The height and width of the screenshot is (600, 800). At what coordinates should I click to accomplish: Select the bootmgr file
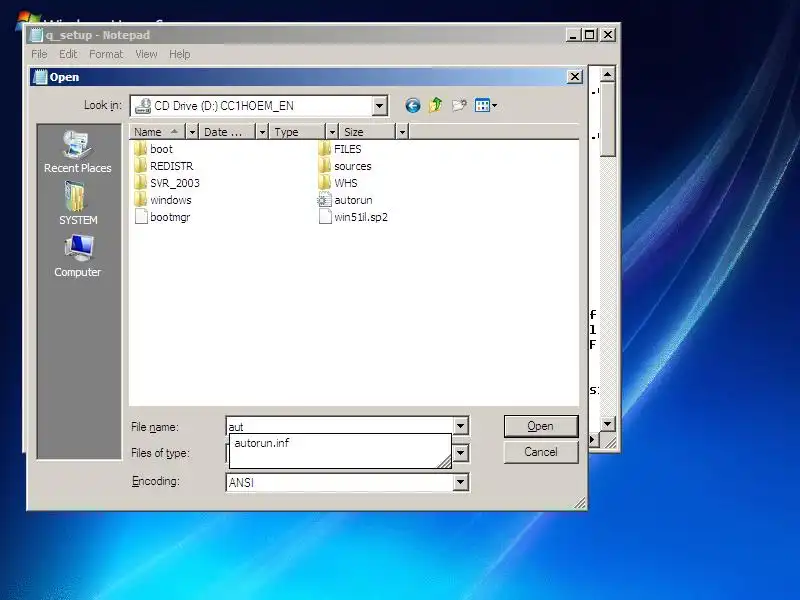pyautogui.click(x=162, y=217)
